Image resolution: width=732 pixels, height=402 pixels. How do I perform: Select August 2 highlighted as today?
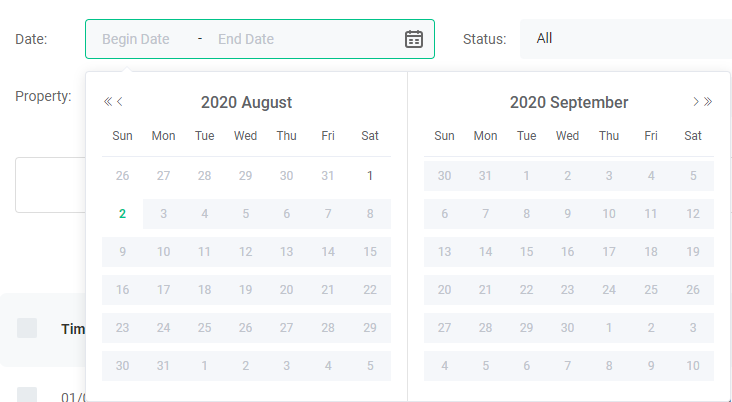point(122,213)
